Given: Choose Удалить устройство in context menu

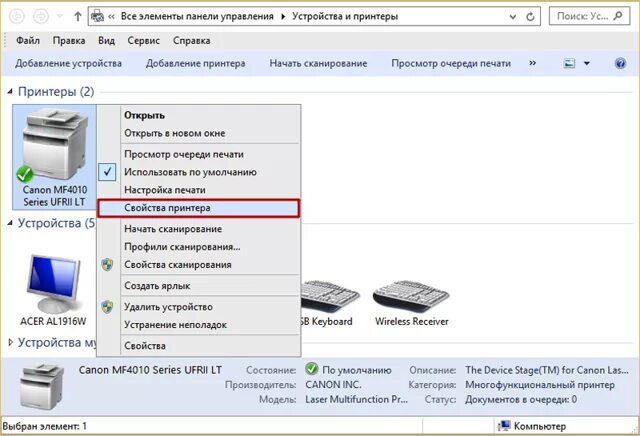Looking at the screenshot, I should [199, 307].
